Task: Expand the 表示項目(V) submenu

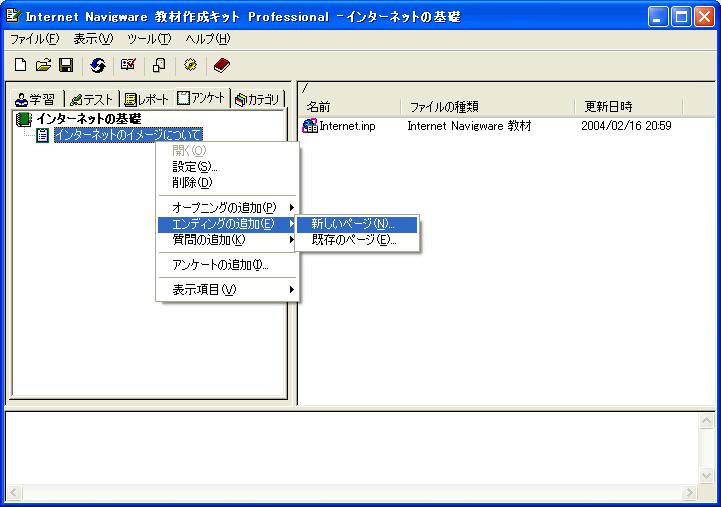Action: (x=228, y=290)
